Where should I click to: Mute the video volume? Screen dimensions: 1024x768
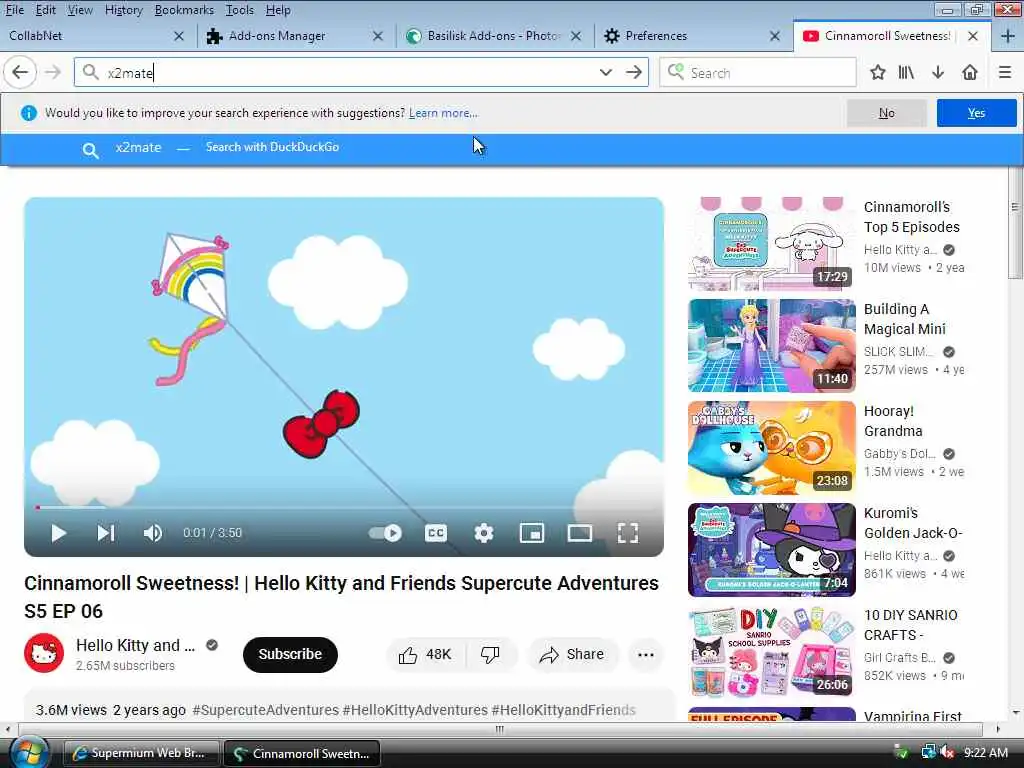click(x=153, y=533)
